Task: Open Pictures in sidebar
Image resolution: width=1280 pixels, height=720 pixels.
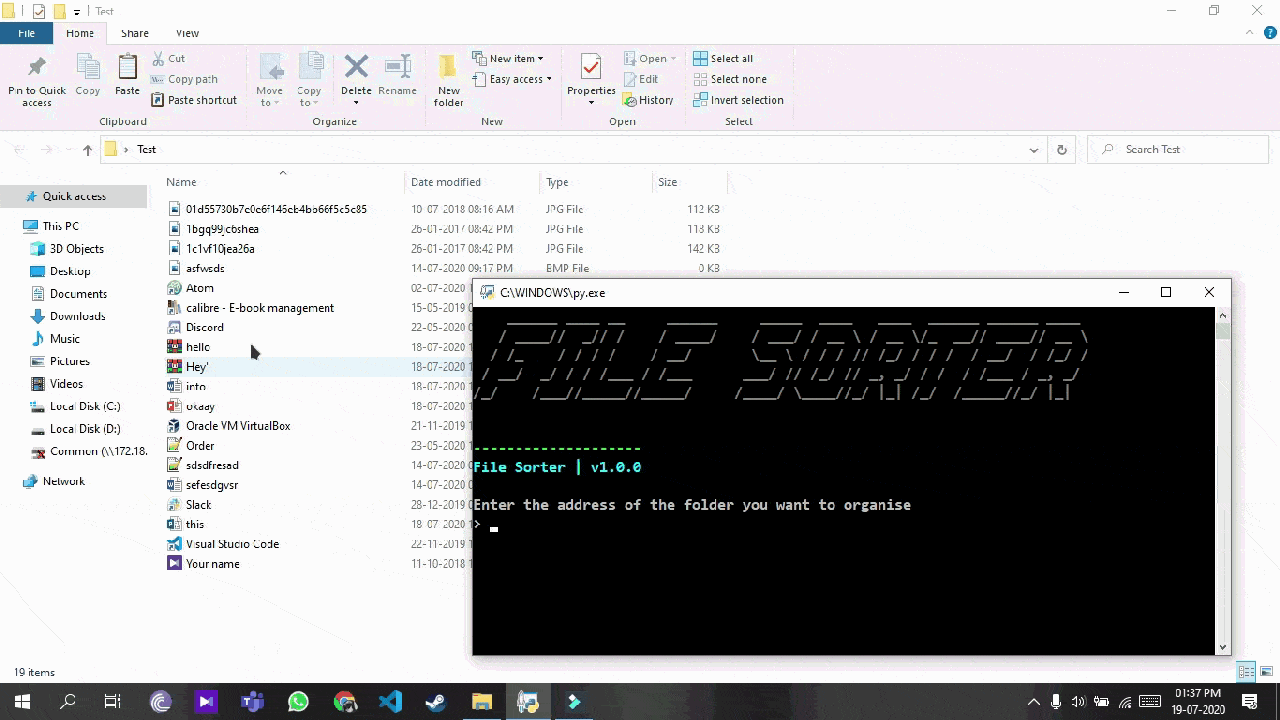Action: [70, 361]
